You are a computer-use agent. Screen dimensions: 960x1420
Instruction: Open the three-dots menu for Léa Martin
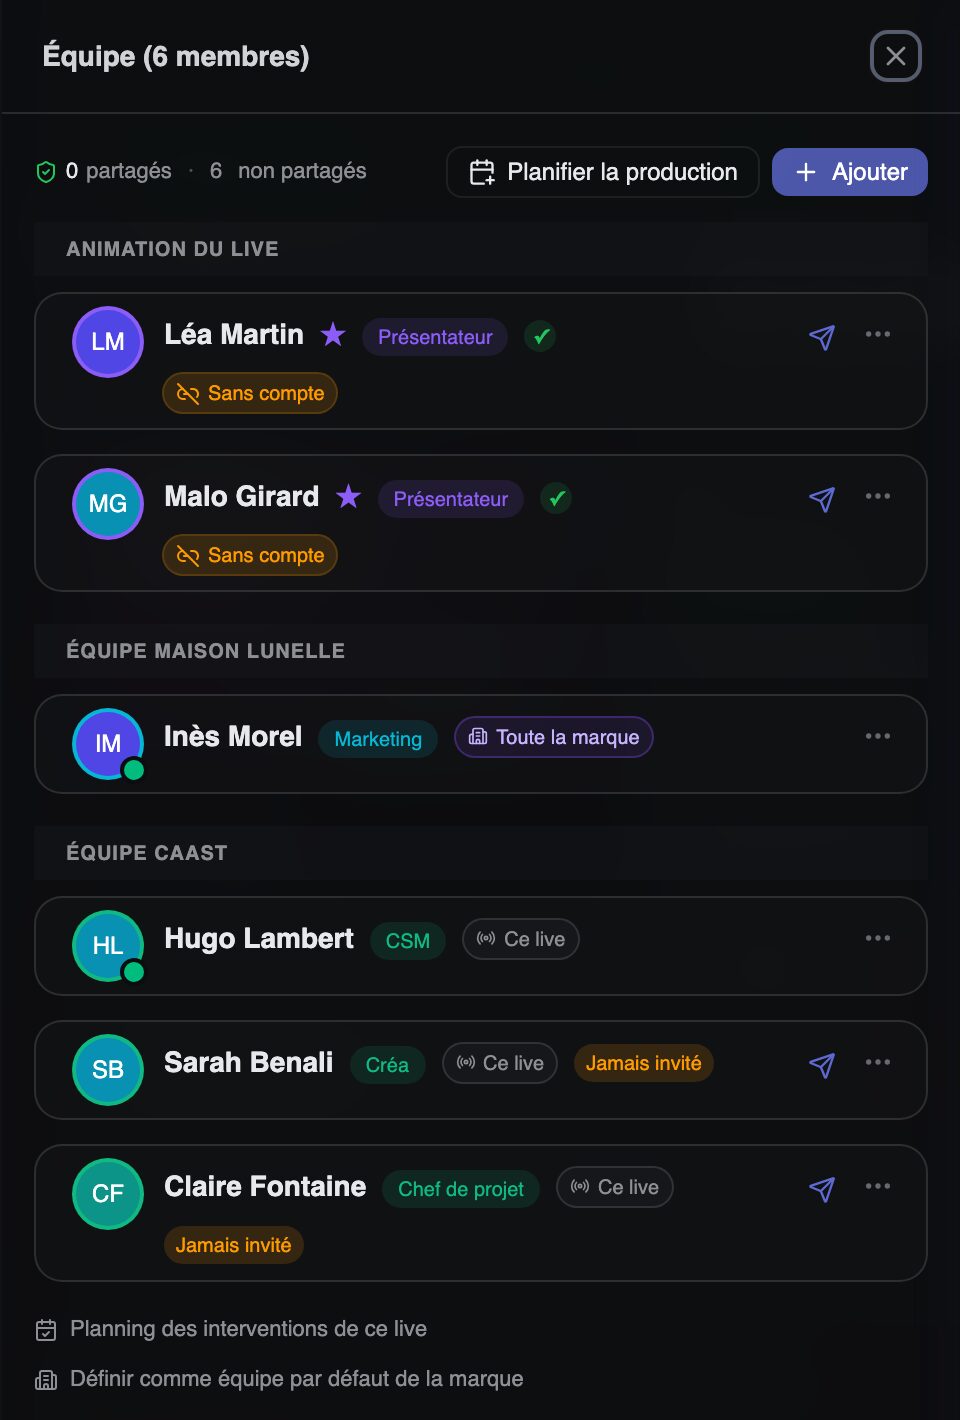click(877, 334)
